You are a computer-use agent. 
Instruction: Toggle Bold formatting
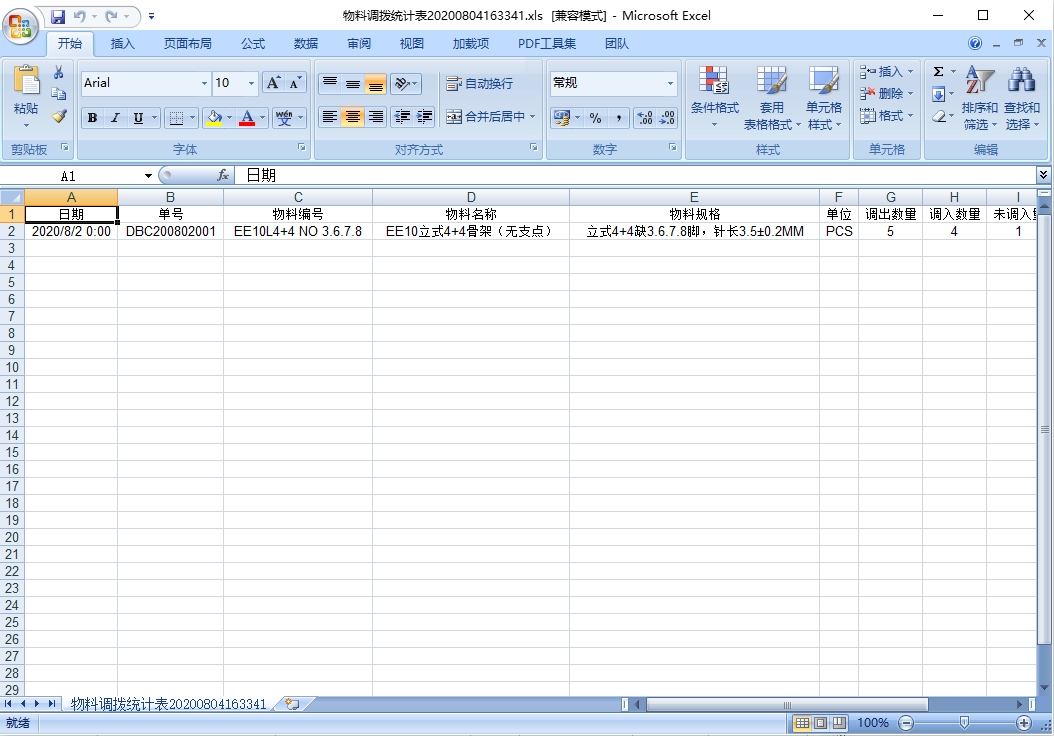coord(92,118)
